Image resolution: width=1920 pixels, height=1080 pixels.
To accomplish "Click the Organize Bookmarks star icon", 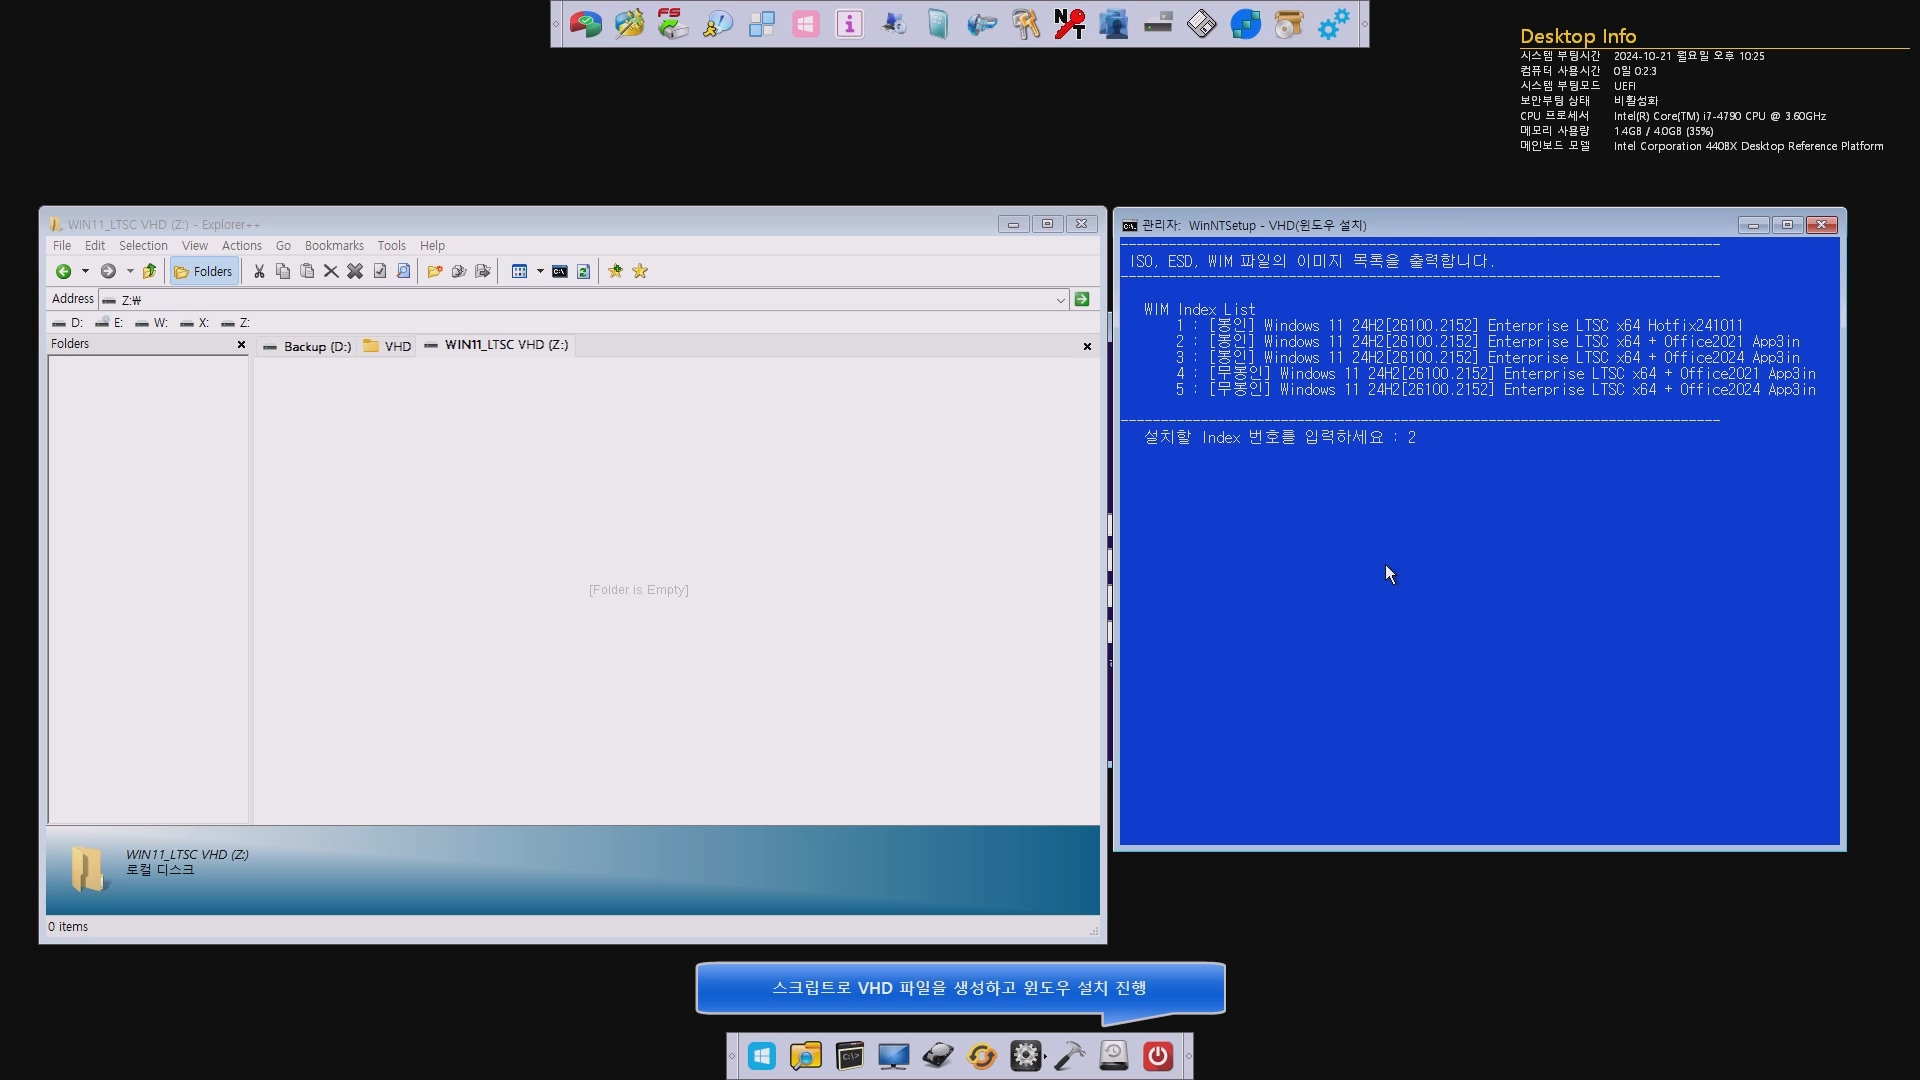I will [x=640, y=271].
